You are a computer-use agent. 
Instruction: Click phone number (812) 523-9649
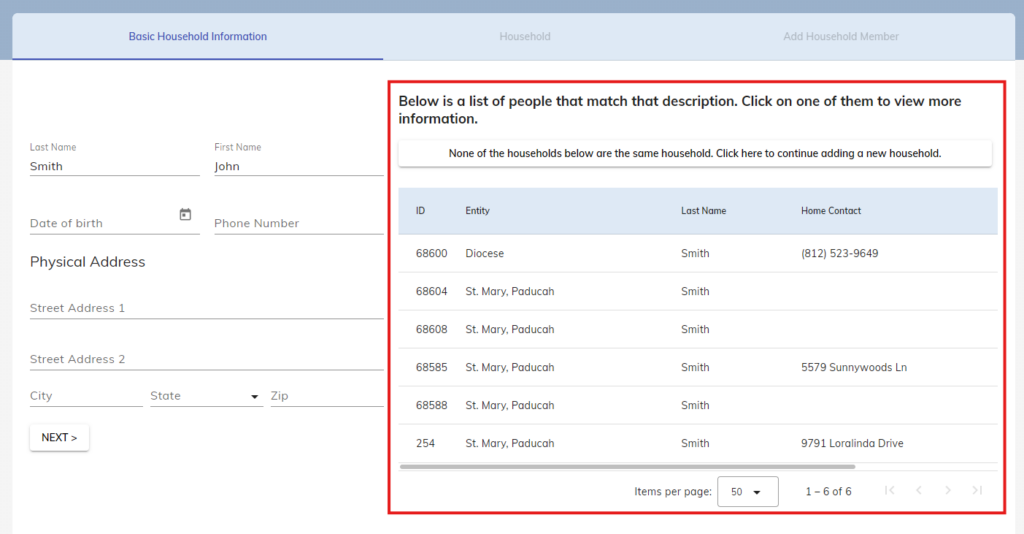(x=840, y=253)
